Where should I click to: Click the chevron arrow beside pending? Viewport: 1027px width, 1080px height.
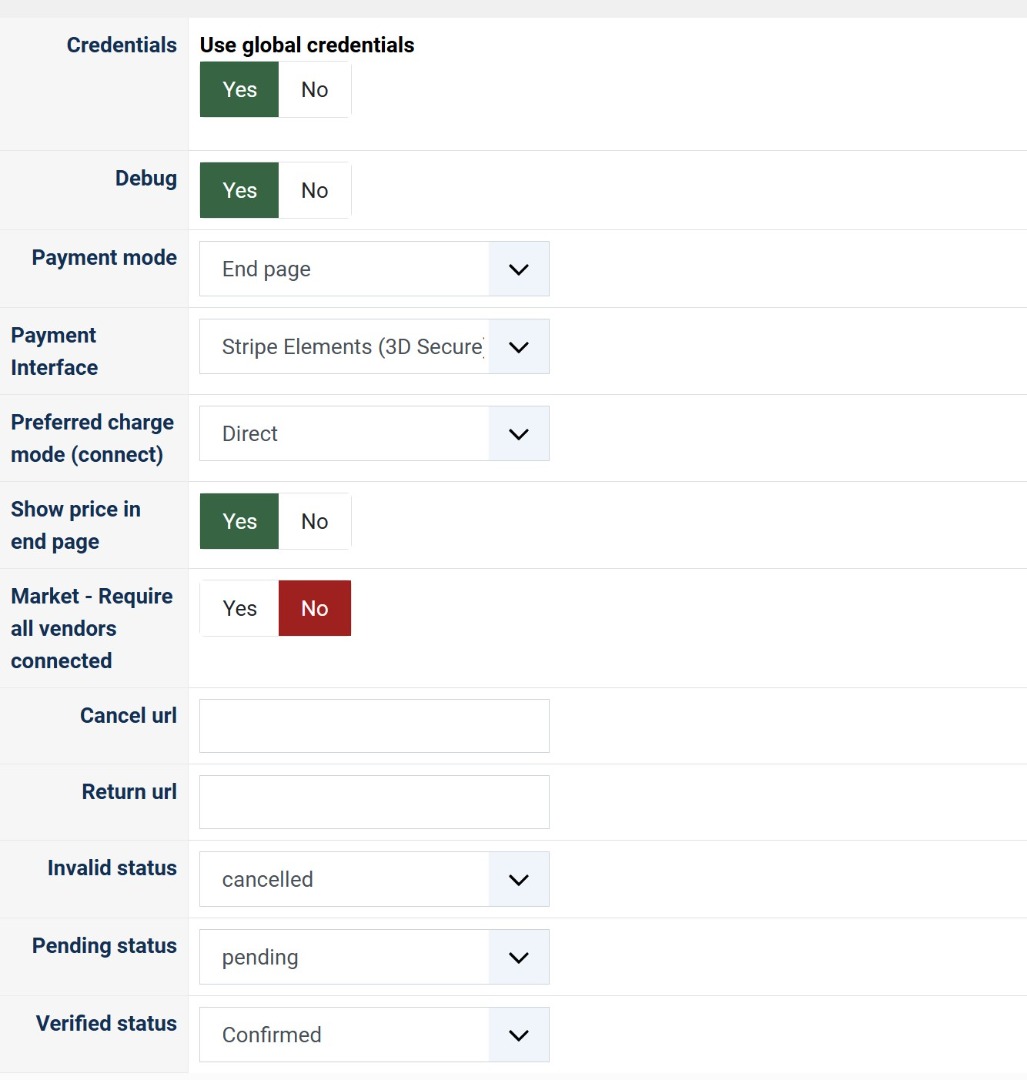click(519, 957)
